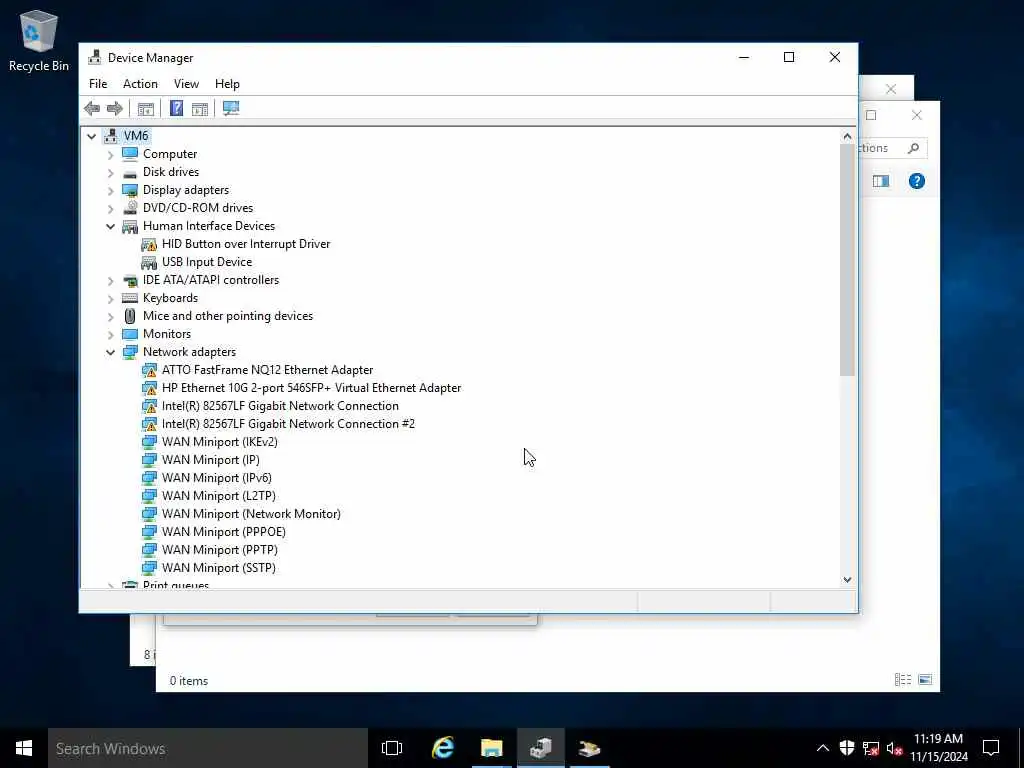This screenshot has width=1024, height=768.
Task: Expand the Disk drives node
Action: pyautogui.click(x=110, y=172)
